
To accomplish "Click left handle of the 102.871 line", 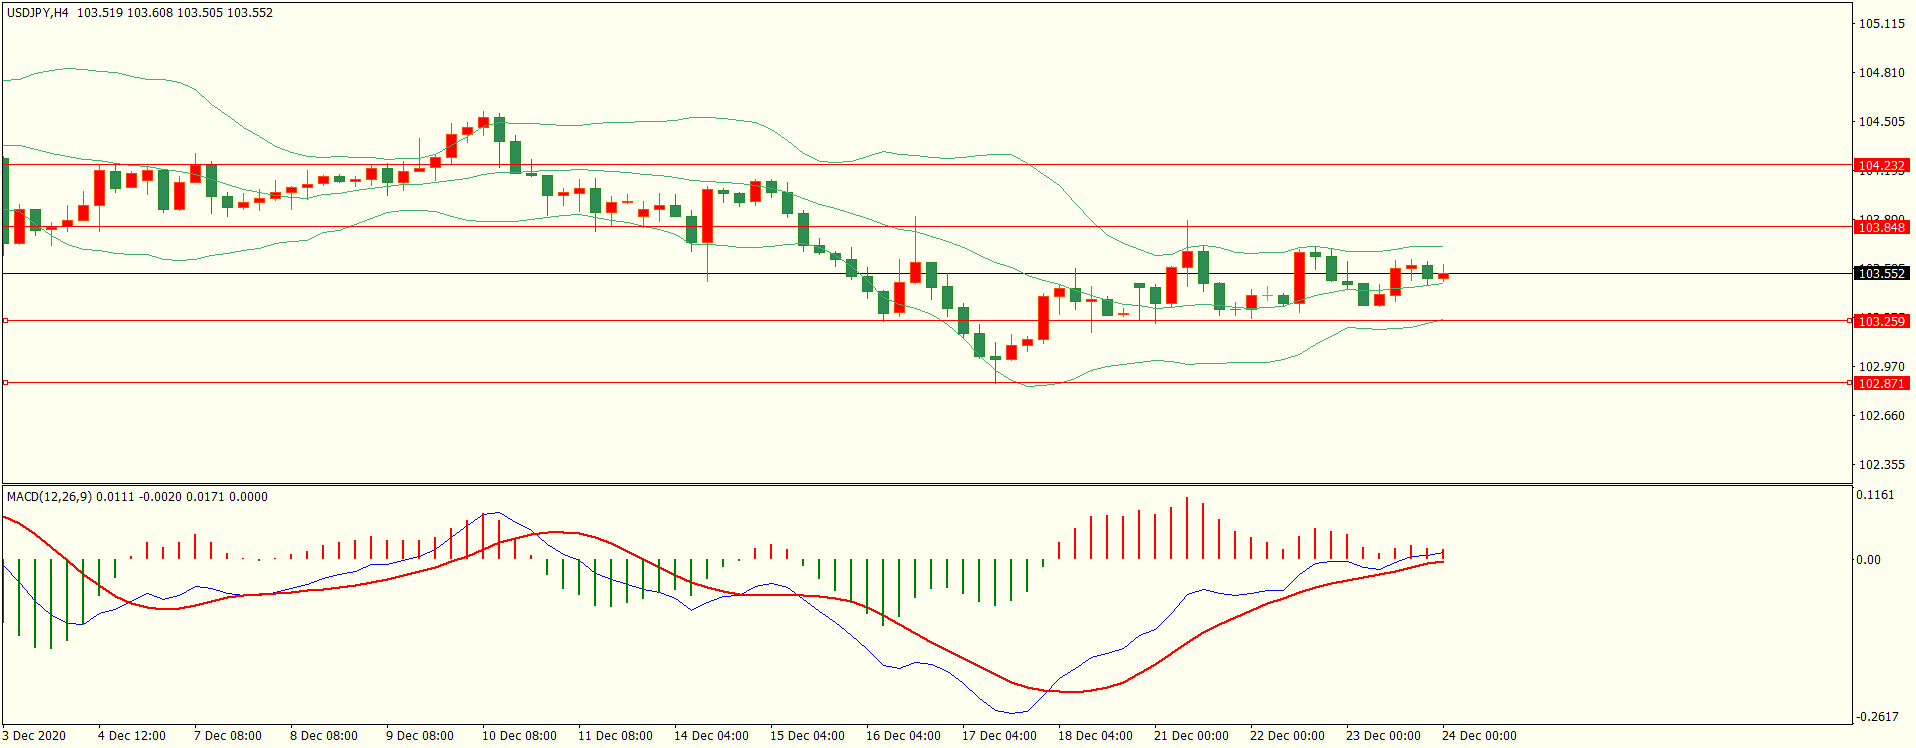I will [x=5, y=383].
